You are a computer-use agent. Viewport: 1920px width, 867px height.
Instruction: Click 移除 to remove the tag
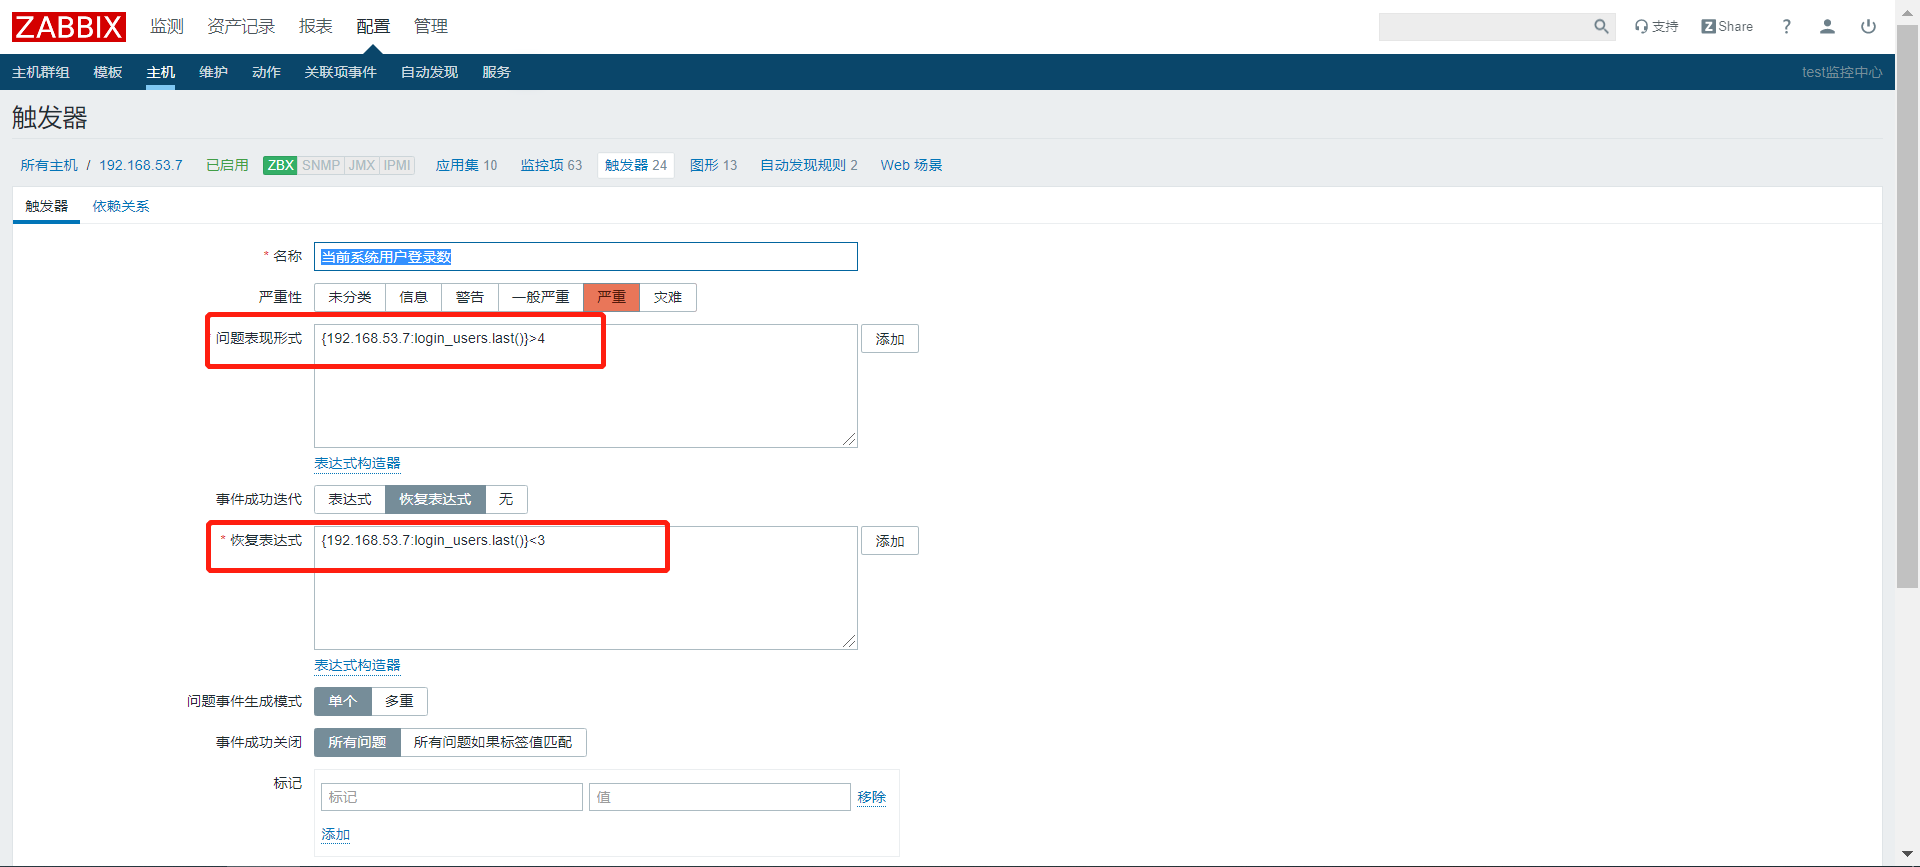click(871, 797)
